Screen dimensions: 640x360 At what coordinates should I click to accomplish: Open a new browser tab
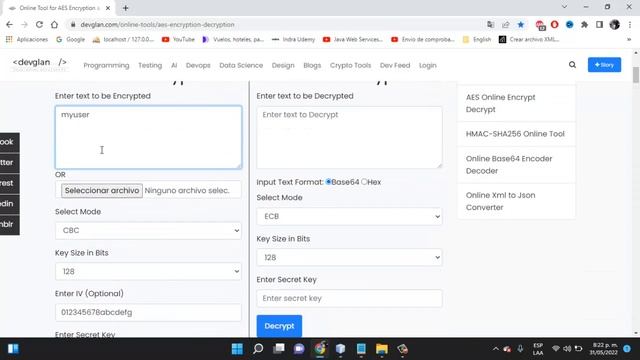126,8
